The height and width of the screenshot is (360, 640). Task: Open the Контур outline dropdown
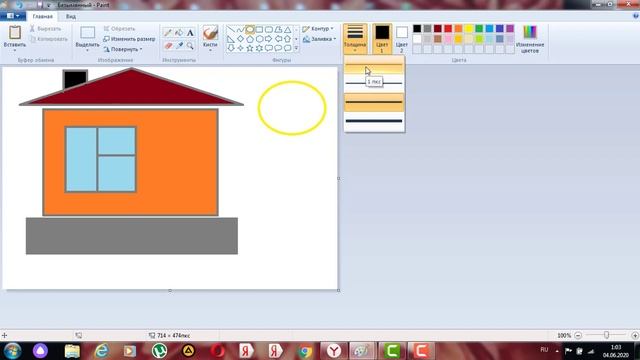coord(318,29)
